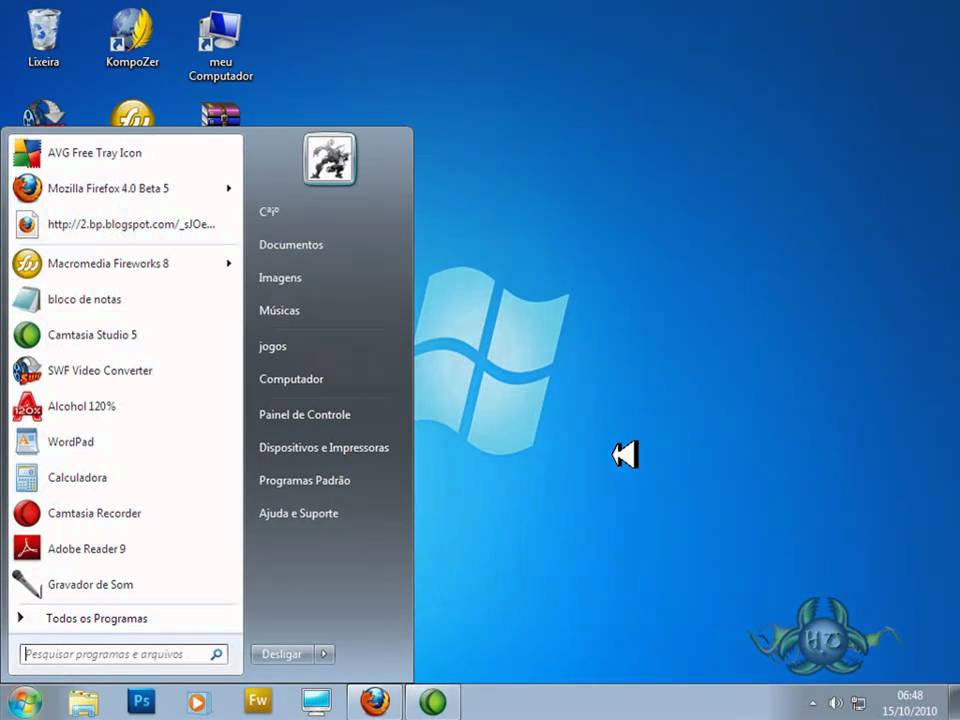Image resolution: width=960 pixels, height=720 pixels.
Task: Open SWF Video Converter
Action: pyautogui.click(x=126, y=370)
